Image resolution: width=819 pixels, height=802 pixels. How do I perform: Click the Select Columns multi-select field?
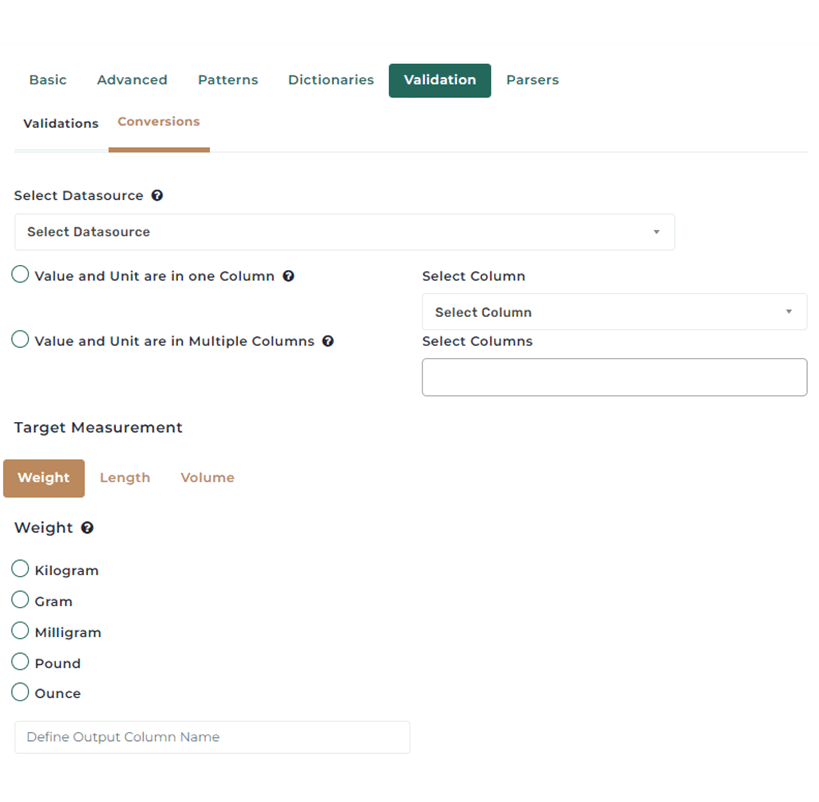pos(614,377)
